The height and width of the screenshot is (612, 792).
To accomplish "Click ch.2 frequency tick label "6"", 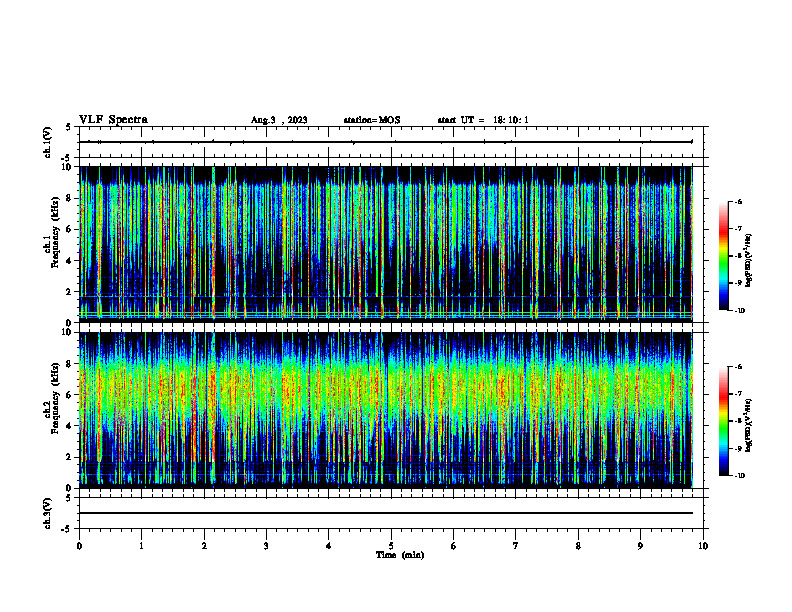I will [x=69, y=395].
